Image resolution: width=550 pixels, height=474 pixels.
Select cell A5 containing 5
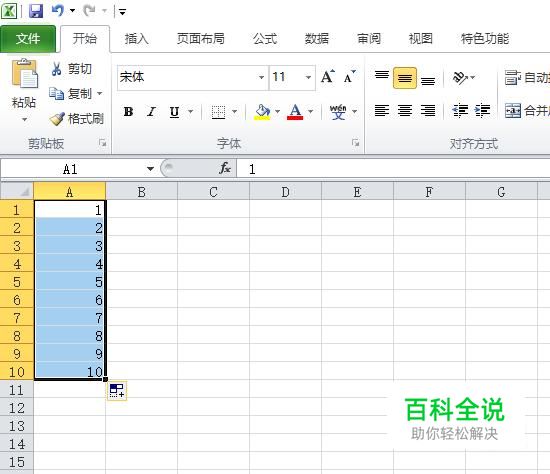point(69,282)
